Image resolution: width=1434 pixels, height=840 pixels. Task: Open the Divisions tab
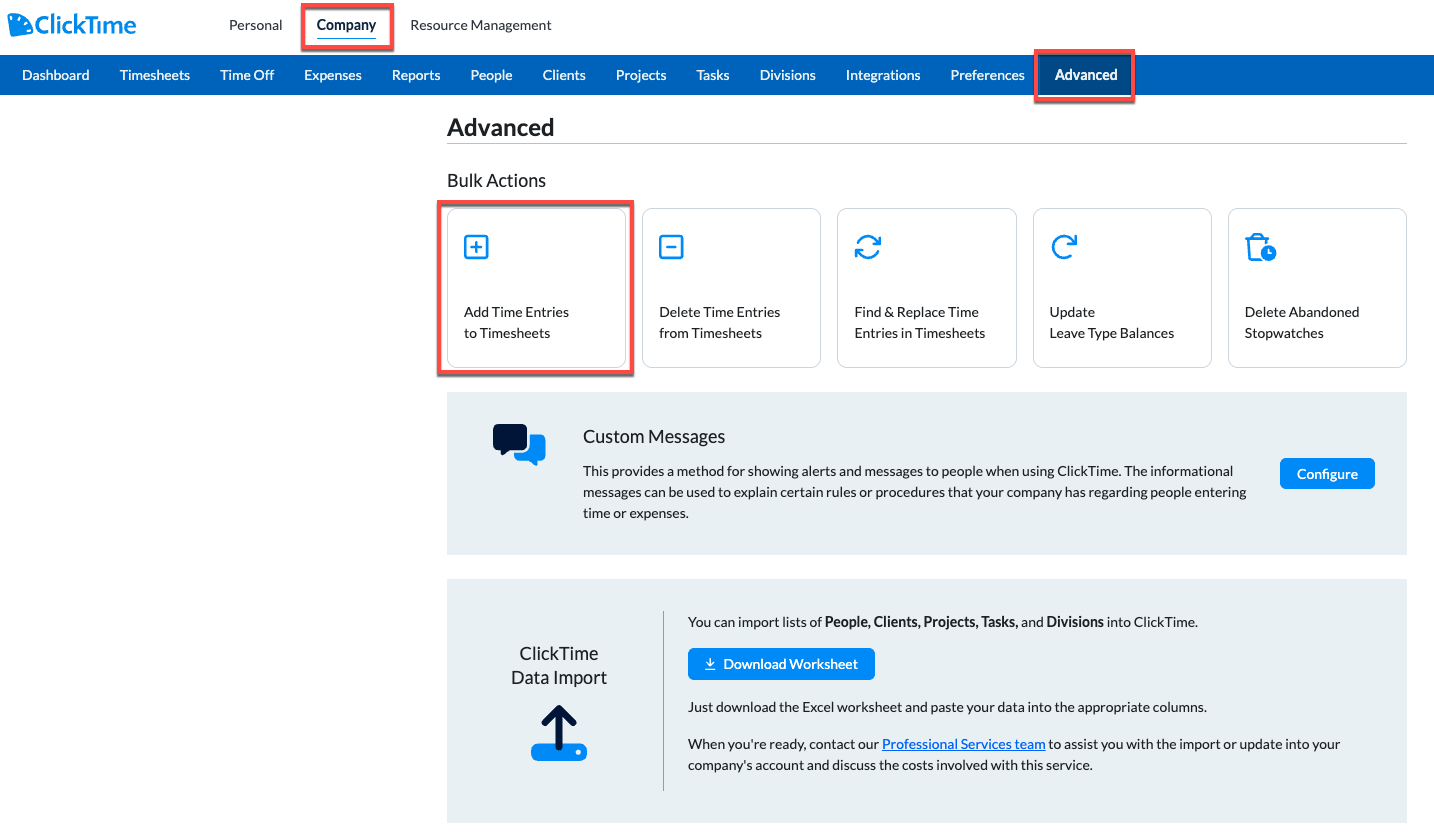[788, 75]
